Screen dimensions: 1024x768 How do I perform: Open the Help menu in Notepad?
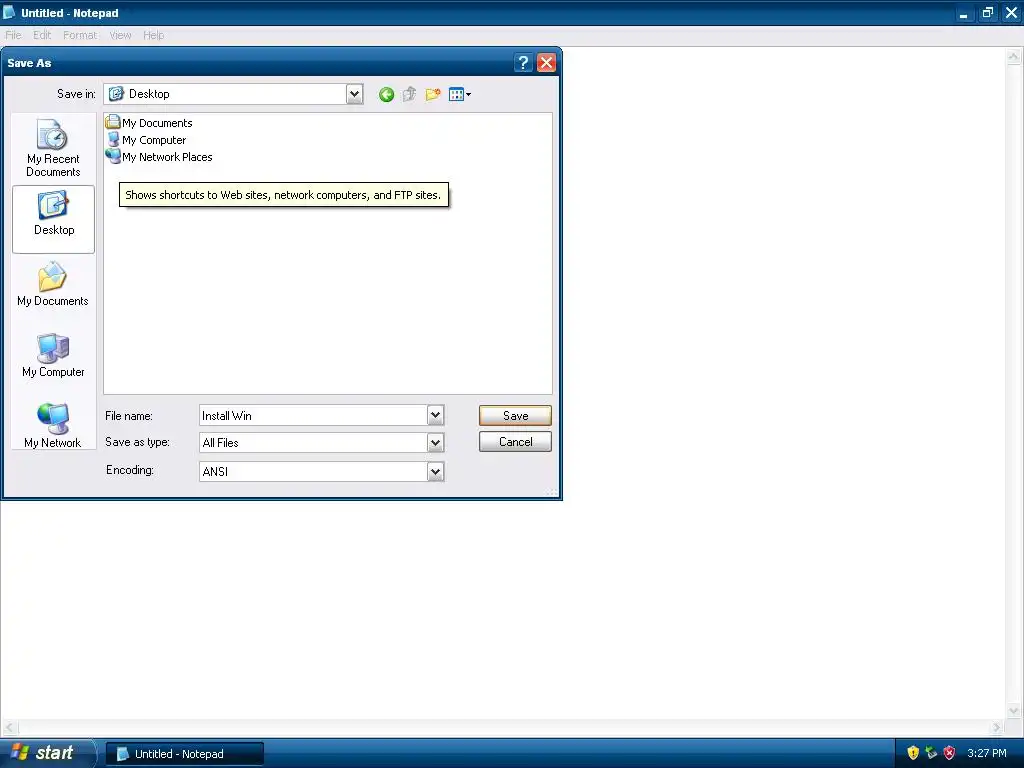(x=153, y=35)
